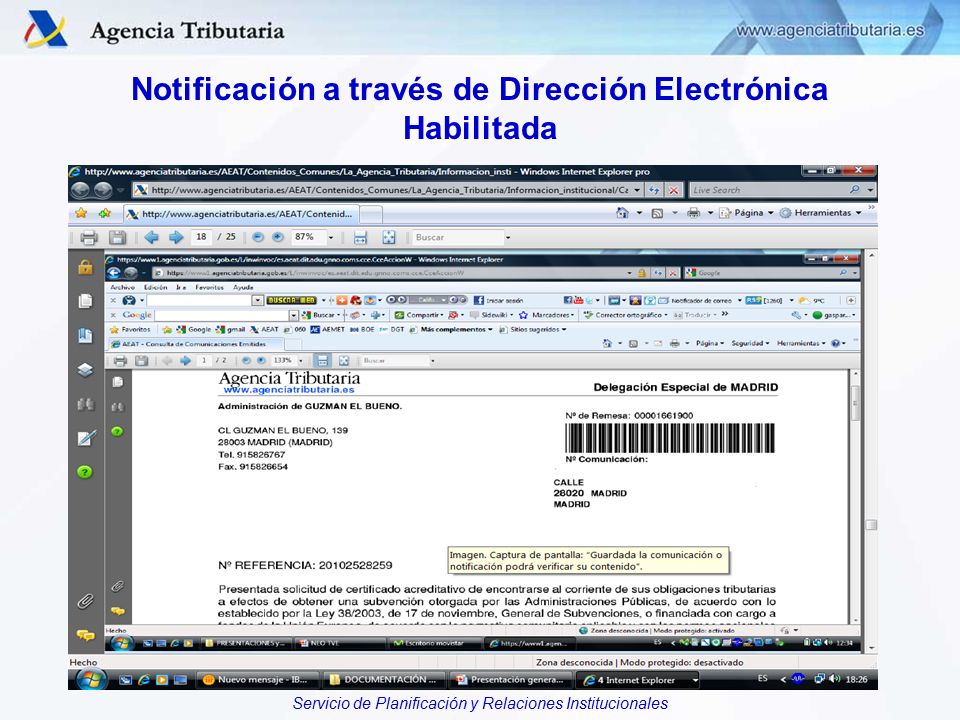
Task: Open Más complementos in the favorites bar
Action: click(456, 329)
